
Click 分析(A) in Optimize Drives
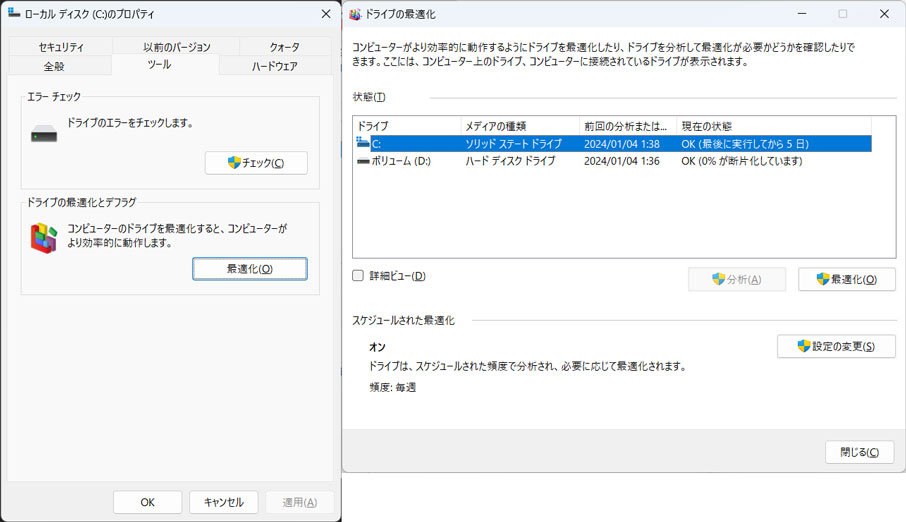tap(737, 280)
